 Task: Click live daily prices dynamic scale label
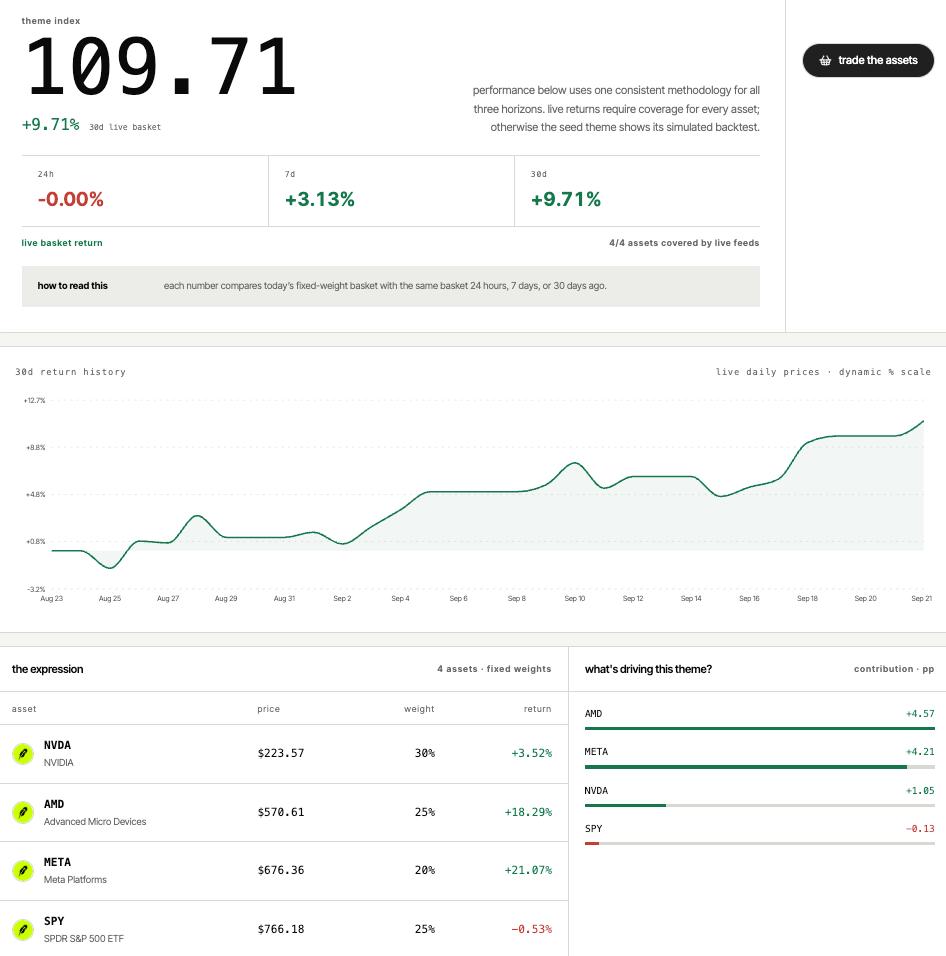(823, 371)
